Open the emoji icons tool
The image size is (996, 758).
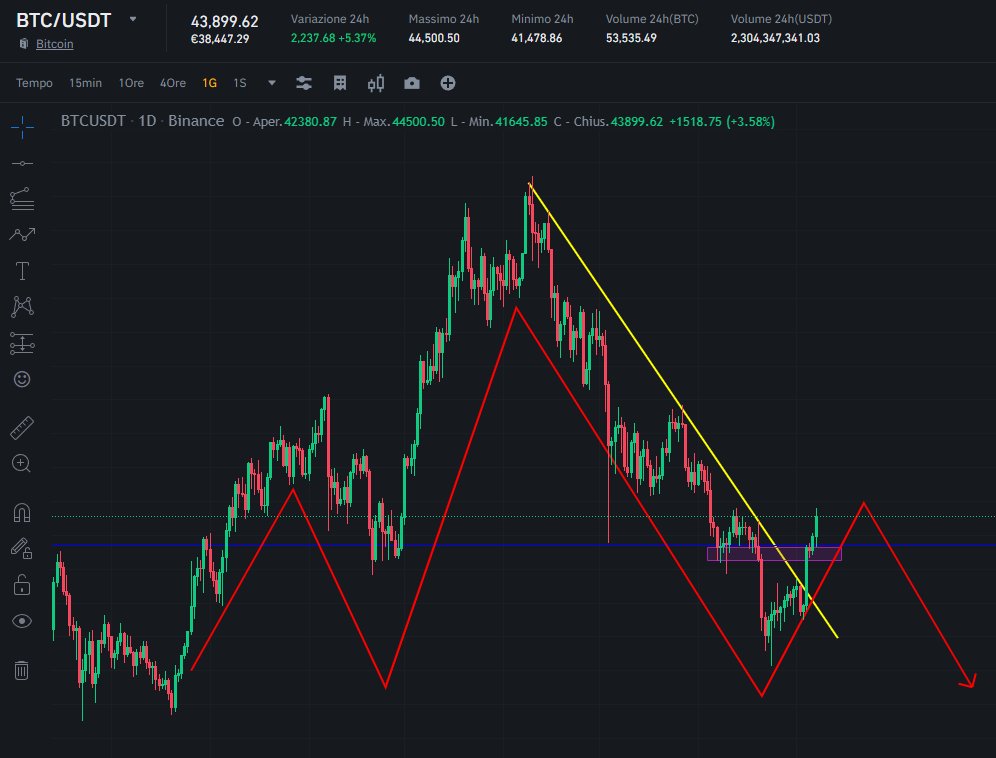click(x=22, y=379)
